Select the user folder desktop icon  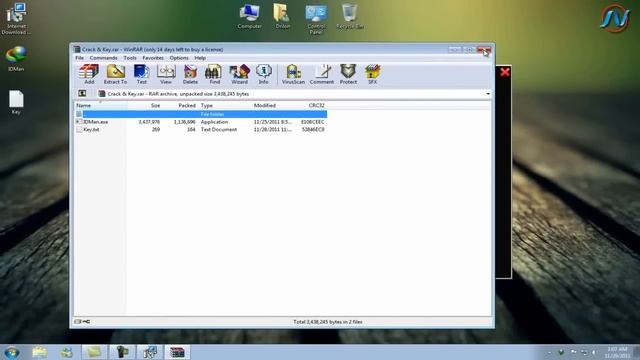point(282,16)
